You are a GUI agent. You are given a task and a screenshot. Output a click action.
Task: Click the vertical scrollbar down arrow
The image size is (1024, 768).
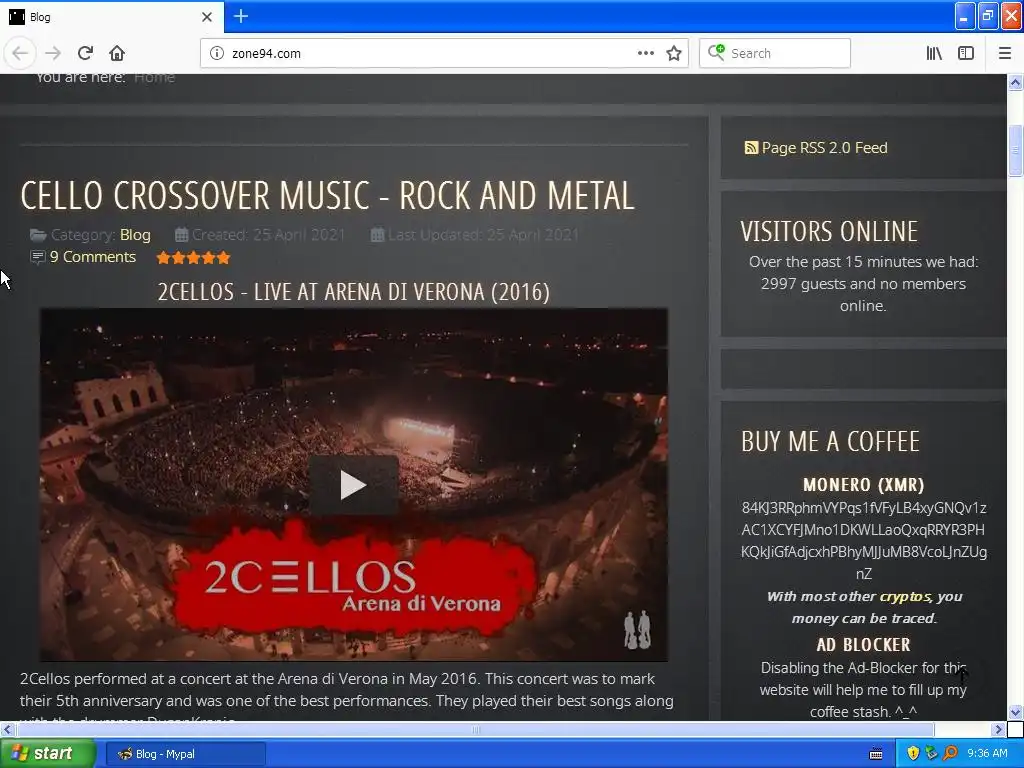(1016, 712)
